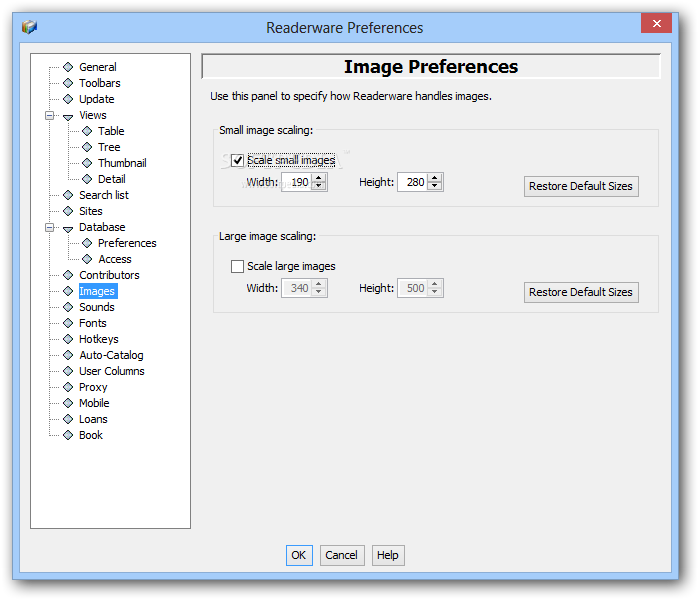This screenshot has height=600, width=699.
Task: Click the Views tree label
Action: (93, 115)
